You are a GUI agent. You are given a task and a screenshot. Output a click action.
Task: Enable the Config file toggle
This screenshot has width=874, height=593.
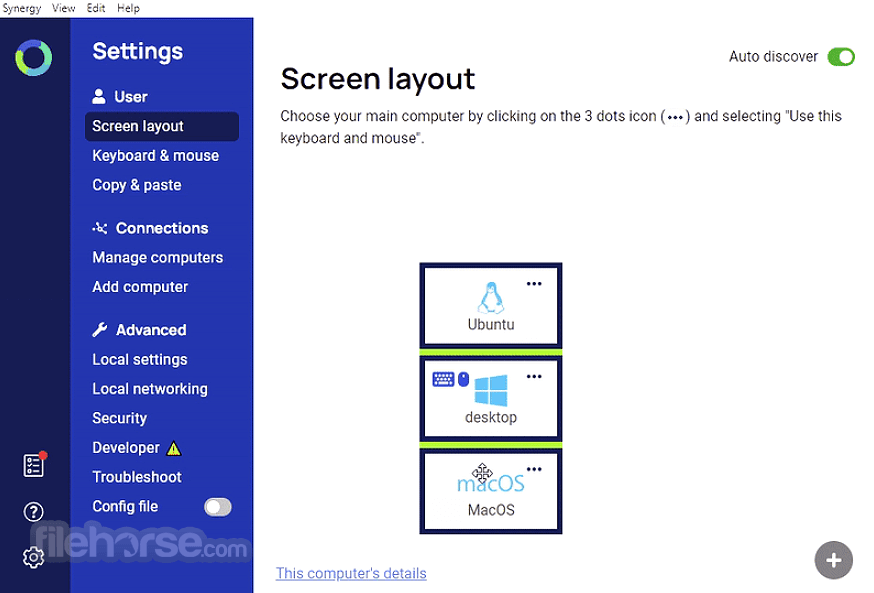[x=218, y=507]
